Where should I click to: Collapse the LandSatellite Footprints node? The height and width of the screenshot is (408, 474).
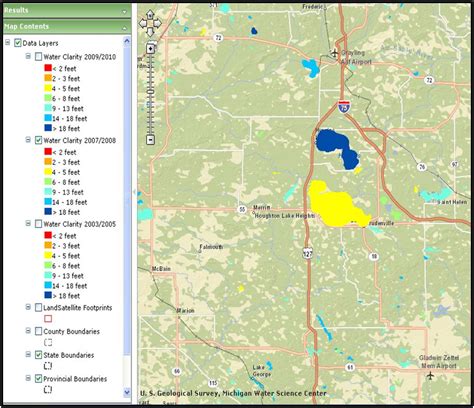point(28,307)
